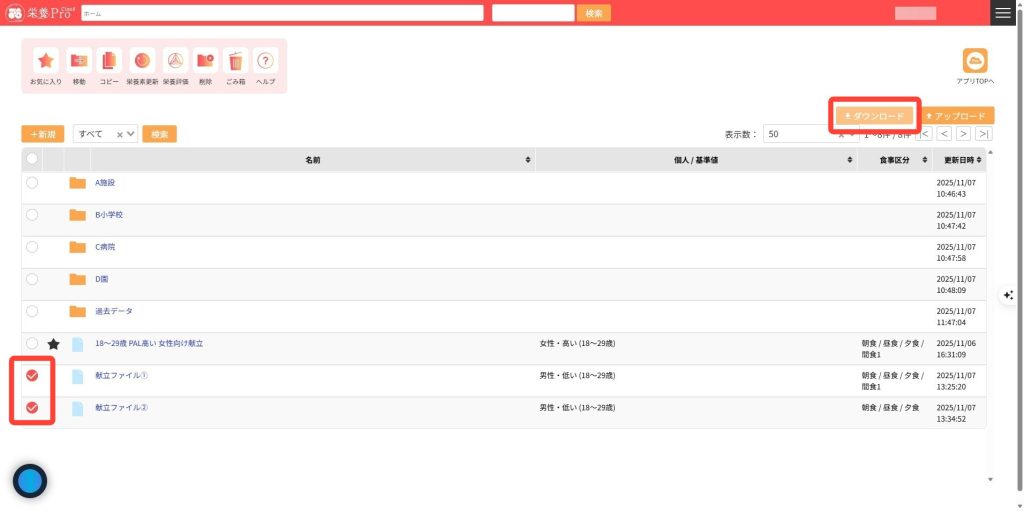Click the ダウンロード button
This screenshot has width=1024, height=511.
click(875, 116)
